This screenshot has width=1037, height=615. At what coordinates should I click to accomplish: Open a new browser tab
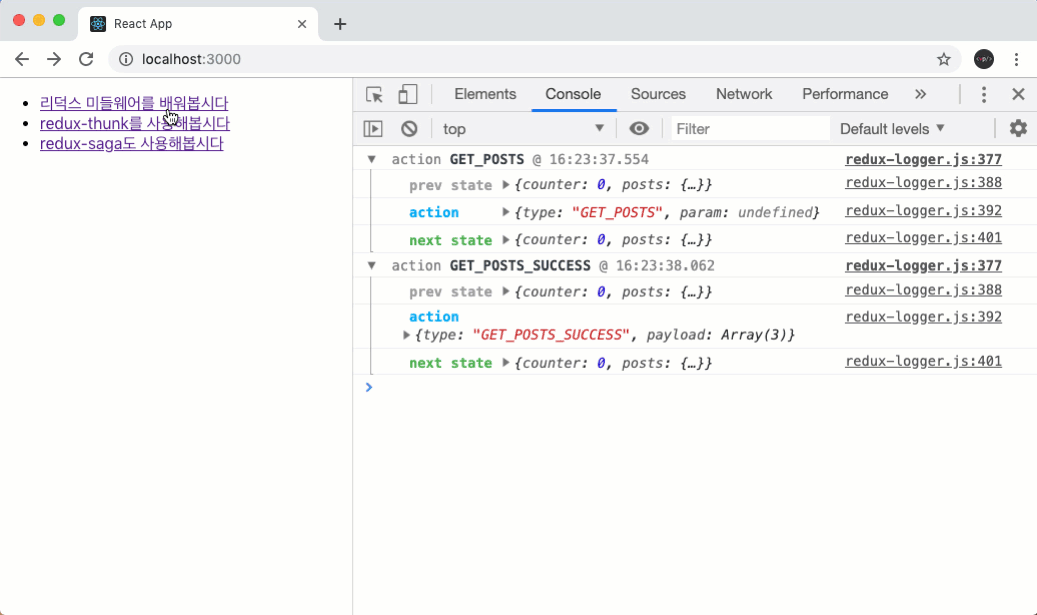pos(340,24)
